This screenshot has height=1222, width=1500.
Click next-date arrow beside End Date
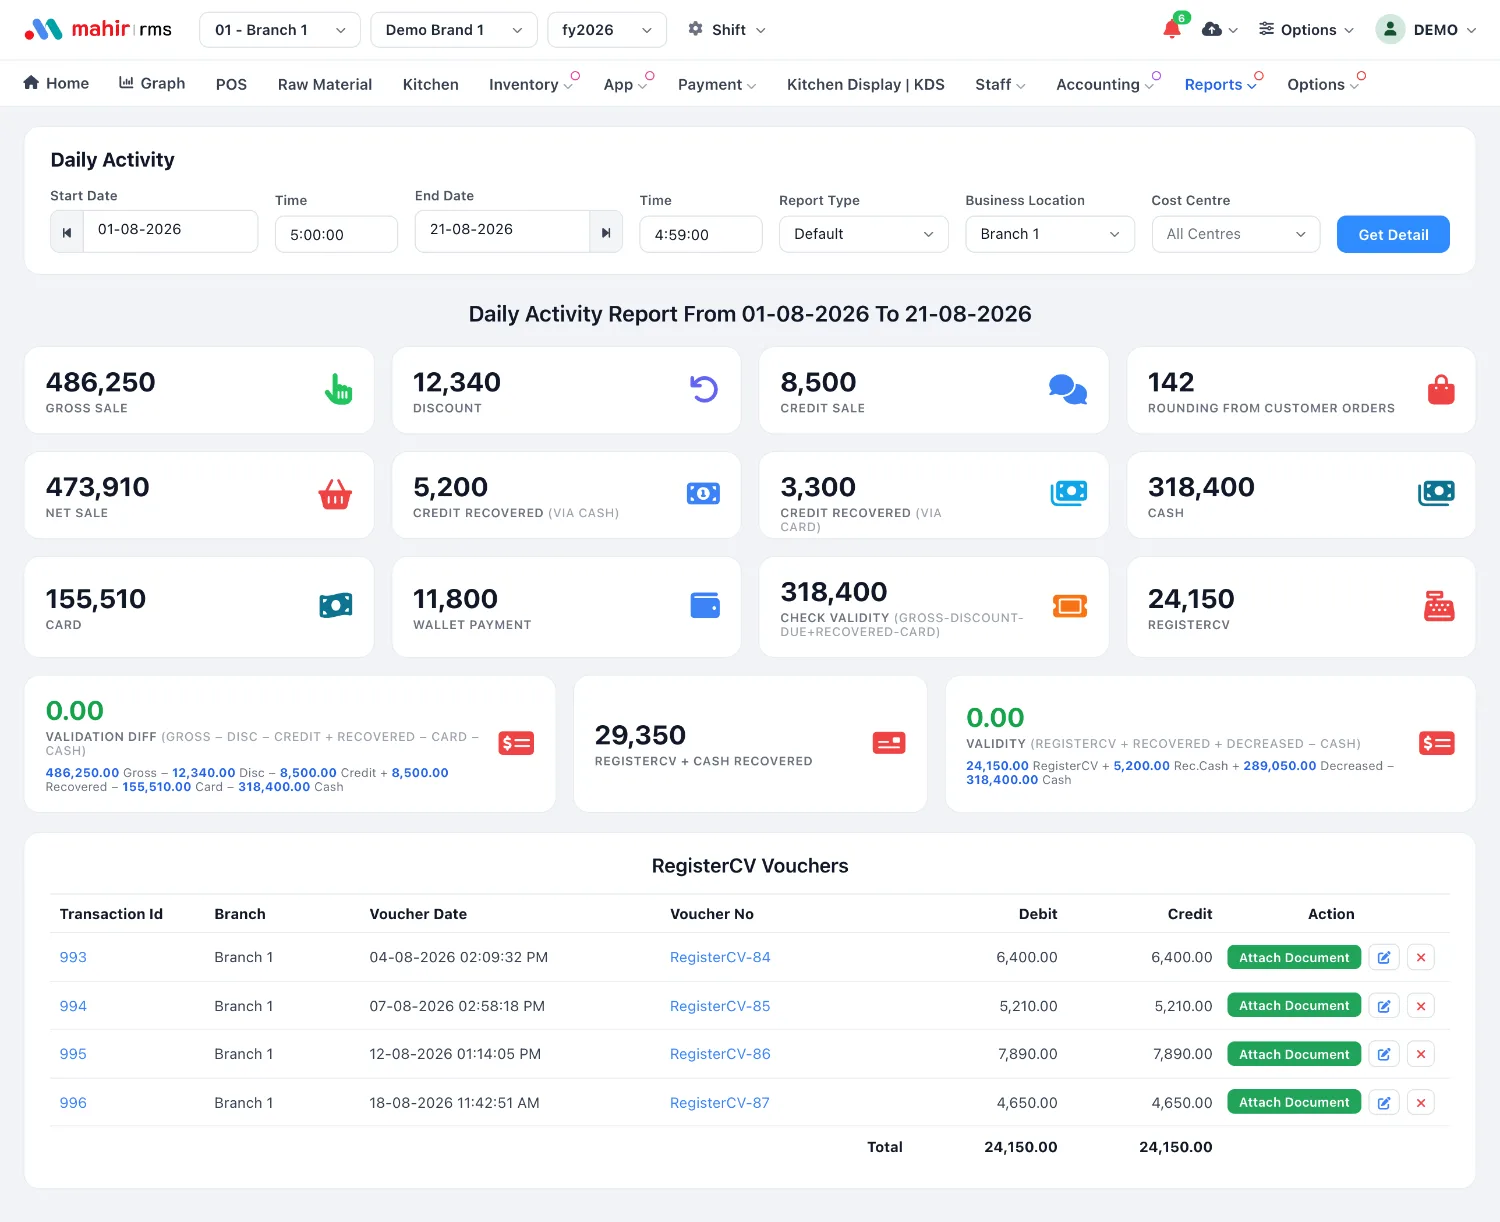click(x=606, y=233)
